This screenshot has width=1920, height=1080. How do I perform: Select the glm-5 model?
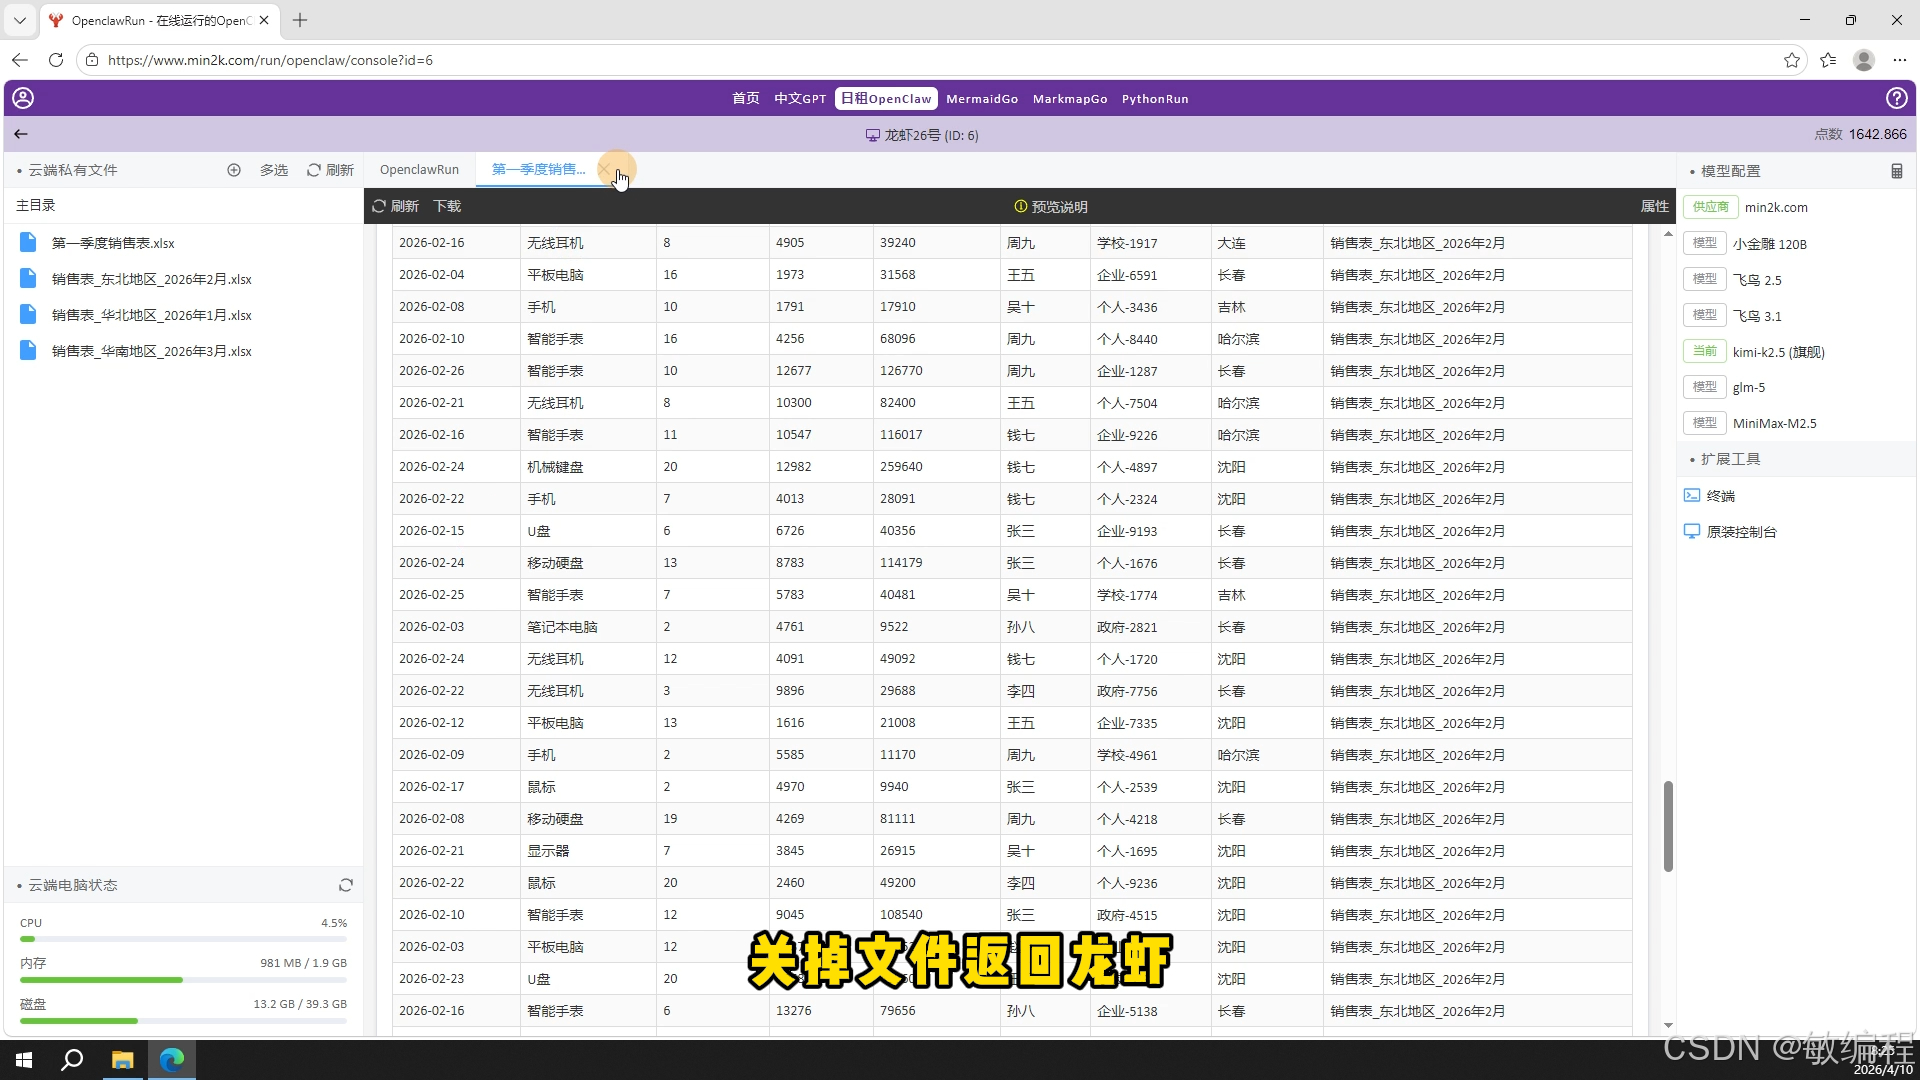coord(1748,388)
